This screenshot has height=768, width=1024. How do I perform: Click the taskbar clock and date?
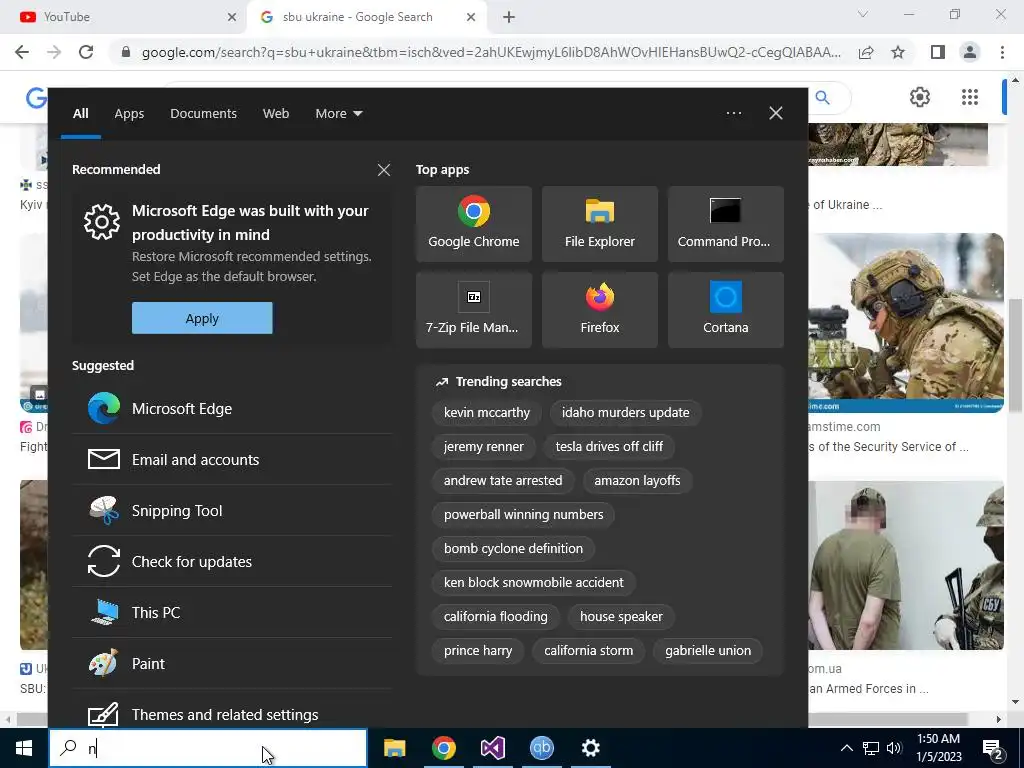tap(938, 748)
